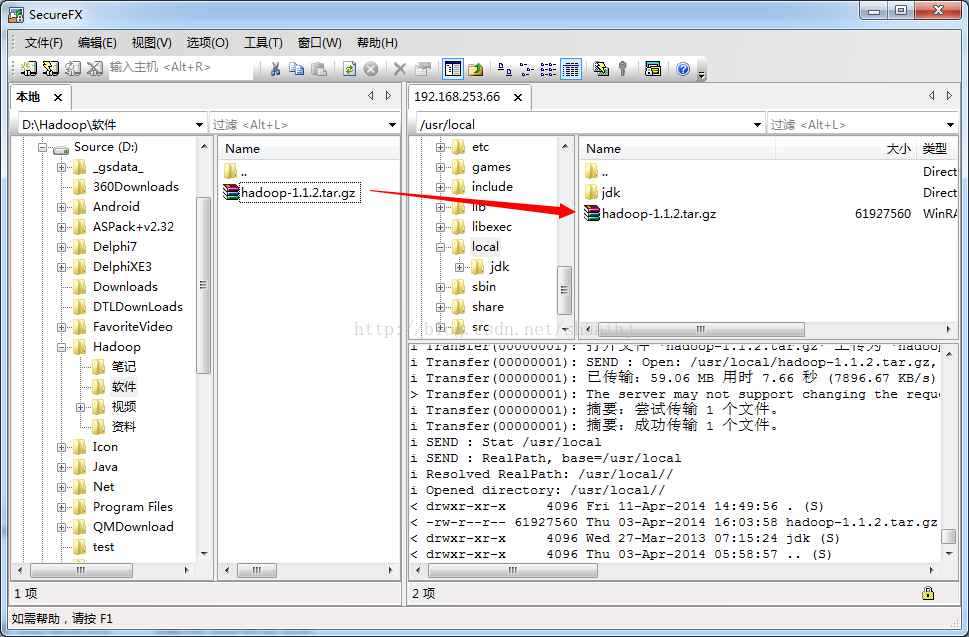Select the jdk folder in remote list
The width and height of the screenshot is (969, 637).
click(611, 193)
